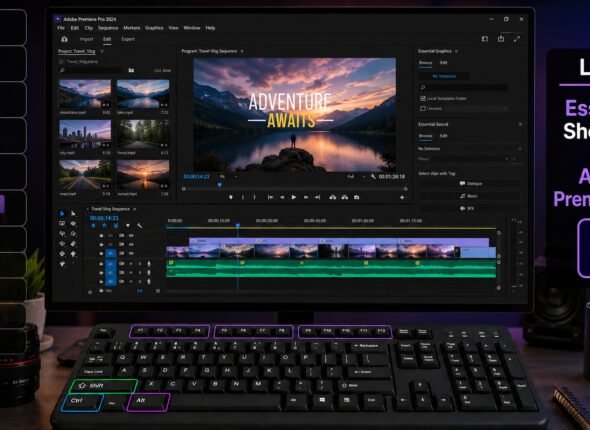Open Travel Vlog Sequence timeline panel menu
Image resolution: width=590 pixels, height=430 pixels.
(135, 209)
